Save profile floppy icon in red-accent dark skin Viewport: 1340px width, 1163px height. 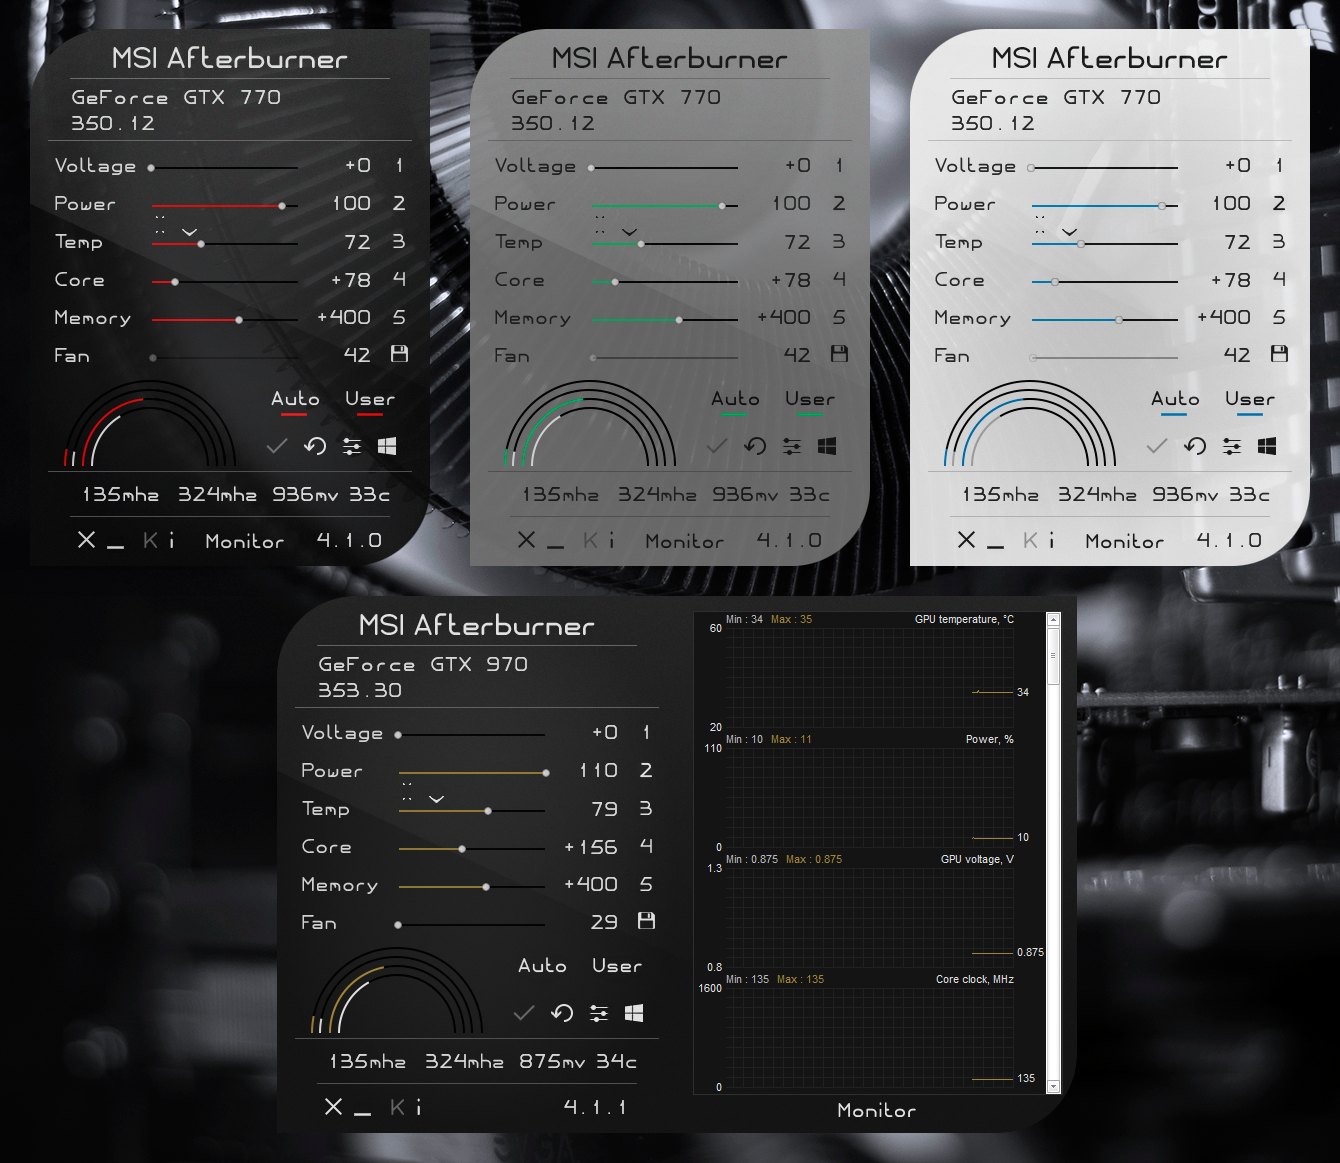[399, 354]
